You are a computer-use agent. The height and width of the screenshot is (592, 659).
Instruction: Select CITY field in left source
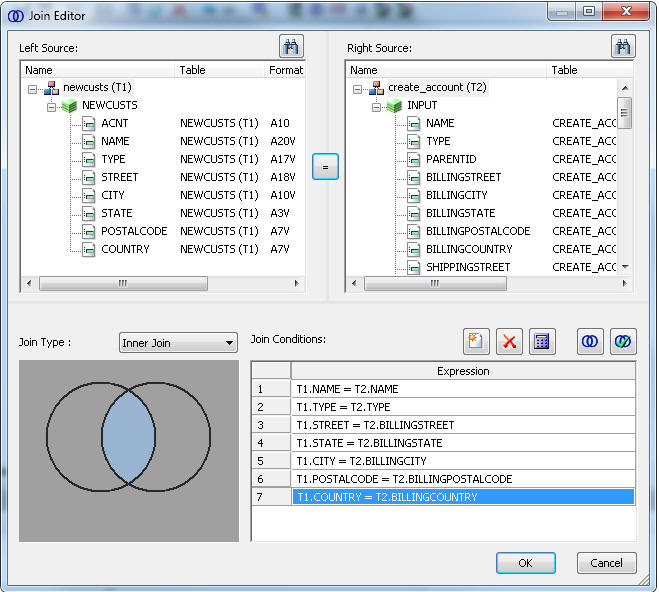(x=113, y=195)
